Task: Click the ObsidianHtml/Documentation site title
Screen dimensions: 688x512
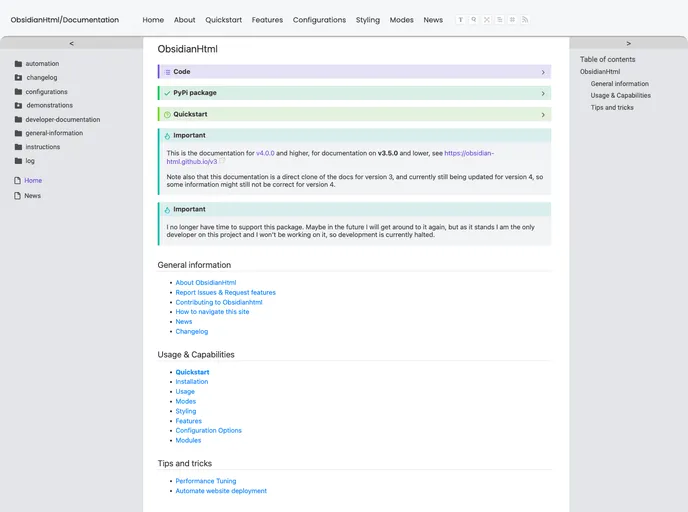Action: [65, 20]
